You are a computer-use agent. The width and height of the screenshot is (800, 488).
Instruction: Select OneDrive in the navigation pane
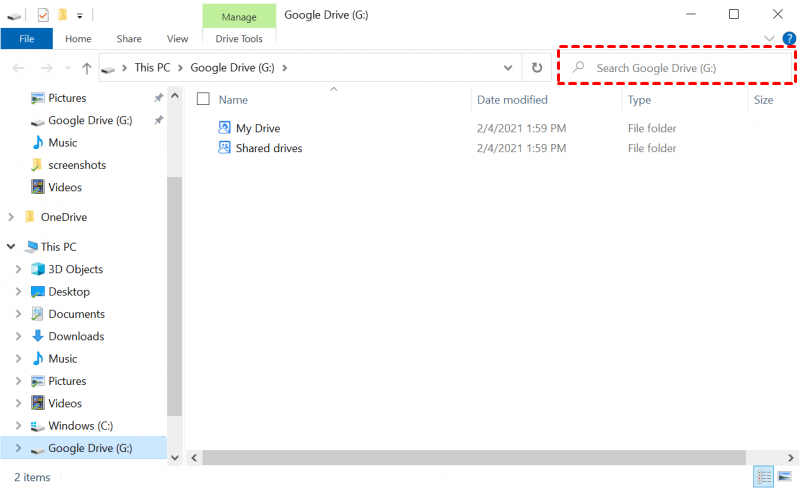tap(64, 217)
